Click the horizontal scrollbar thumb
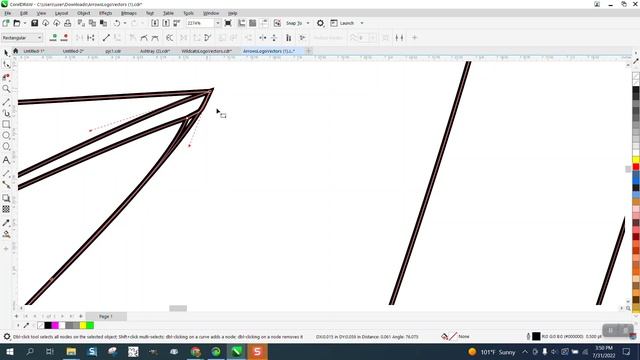 pyautogui.click(x=178, y=308)
